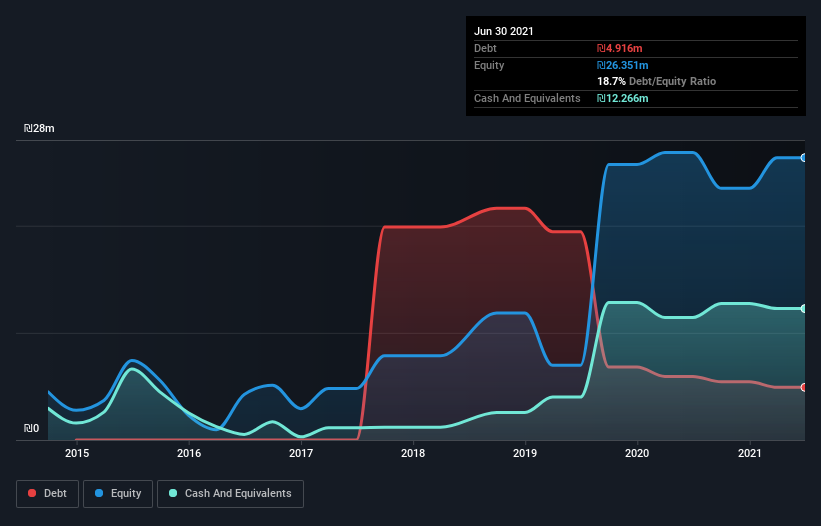The height and width of the screenshot is (526, 821).
Task: Click the ₪0 y-axis label
Action: coord(31,428)
